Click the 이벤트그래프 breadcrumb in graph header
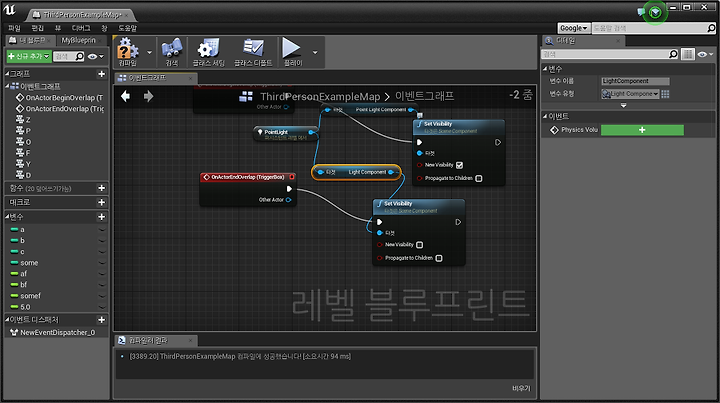720x403 pixels. [424, 96]
